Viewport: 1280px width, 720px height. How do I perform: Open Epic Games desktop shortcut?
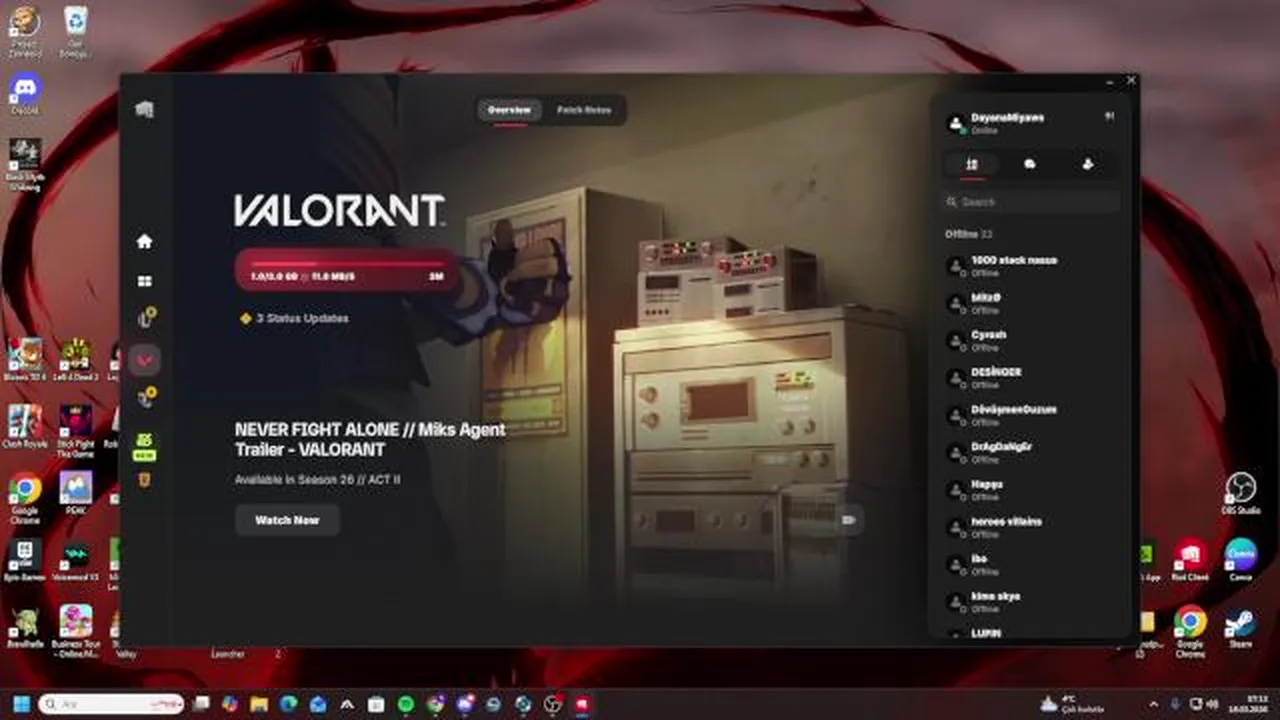(25, 560)
